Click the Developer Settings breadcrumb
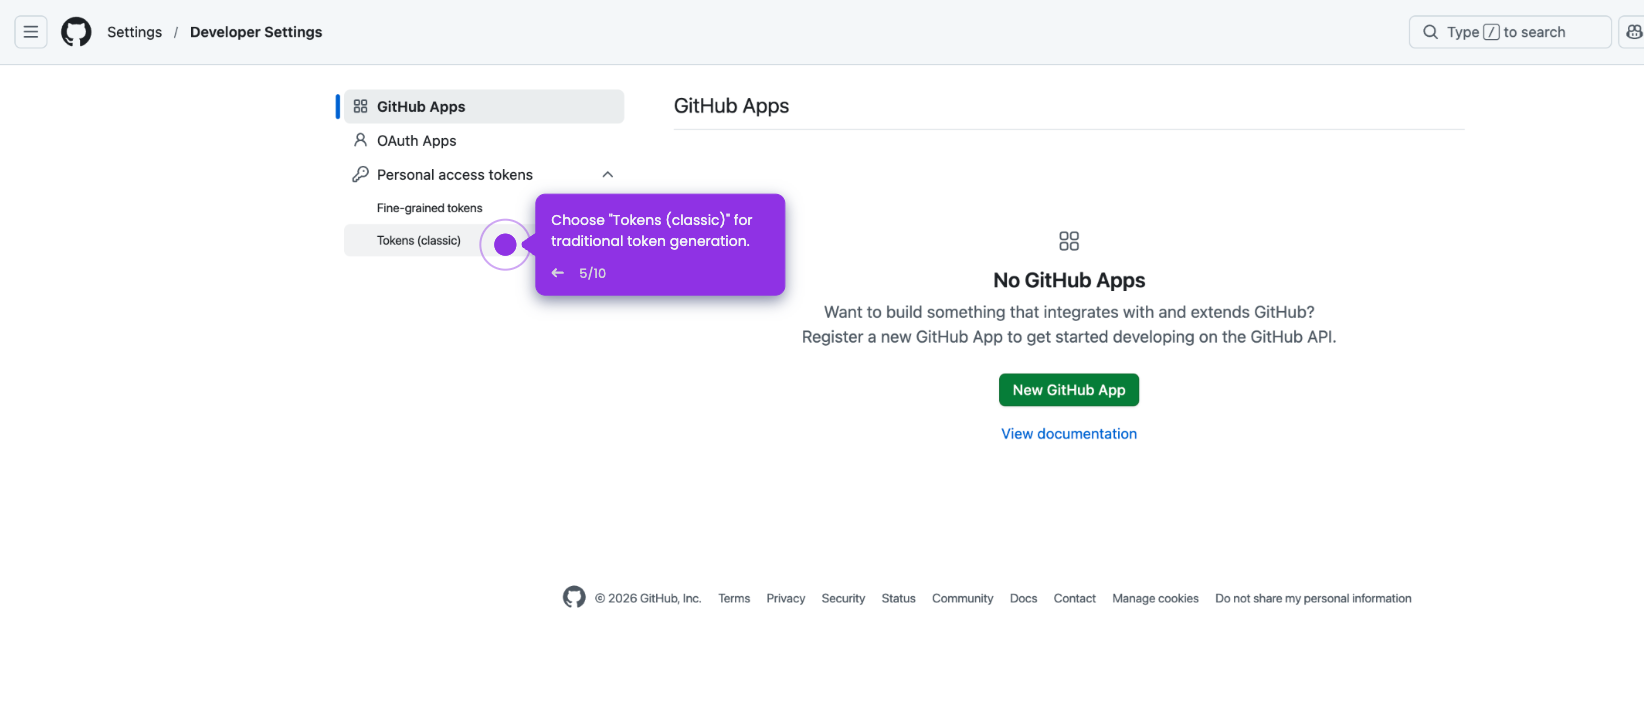 [256, 32]
